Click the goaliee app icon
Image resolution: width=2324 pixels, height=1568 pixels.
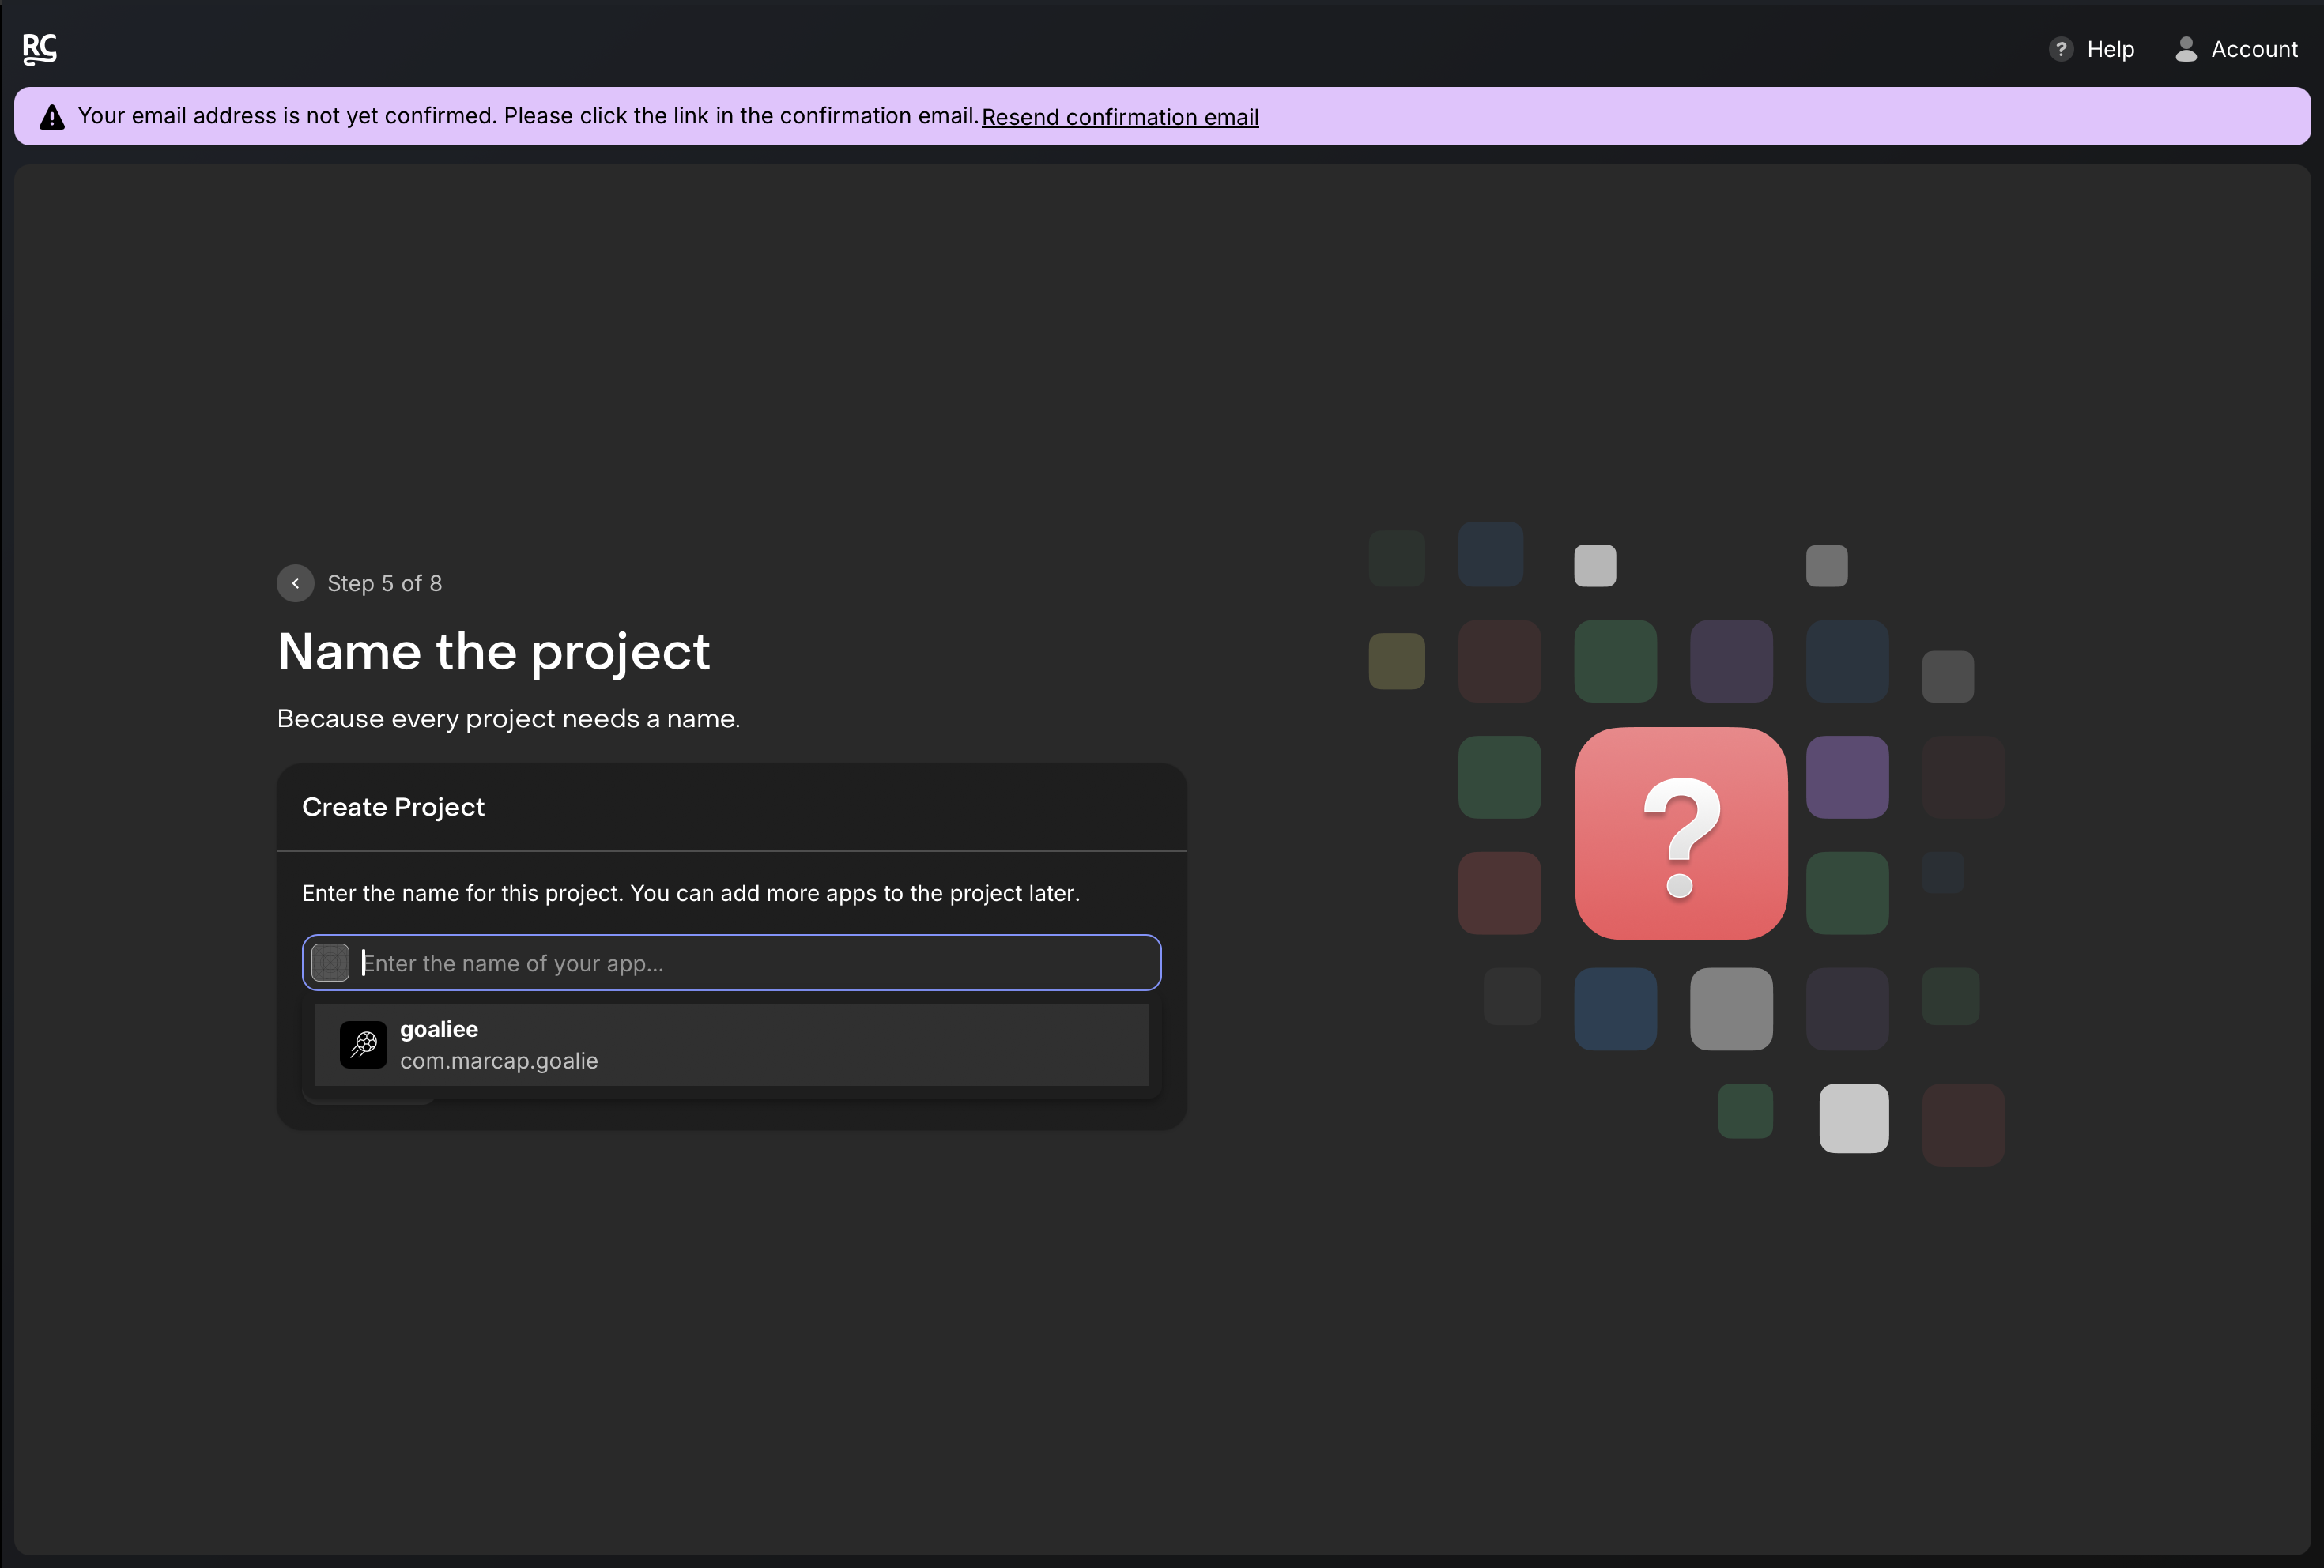(363, 1045)
